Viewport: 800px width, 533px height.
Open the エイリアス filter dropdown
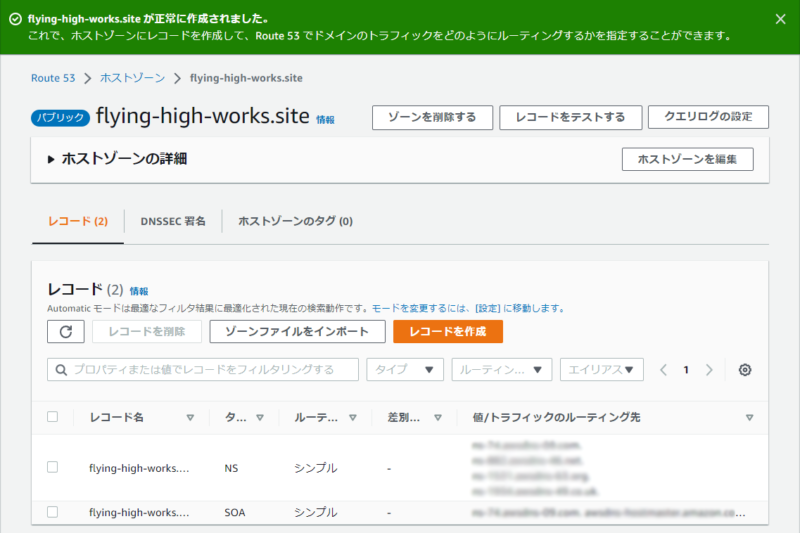[602, 370]
